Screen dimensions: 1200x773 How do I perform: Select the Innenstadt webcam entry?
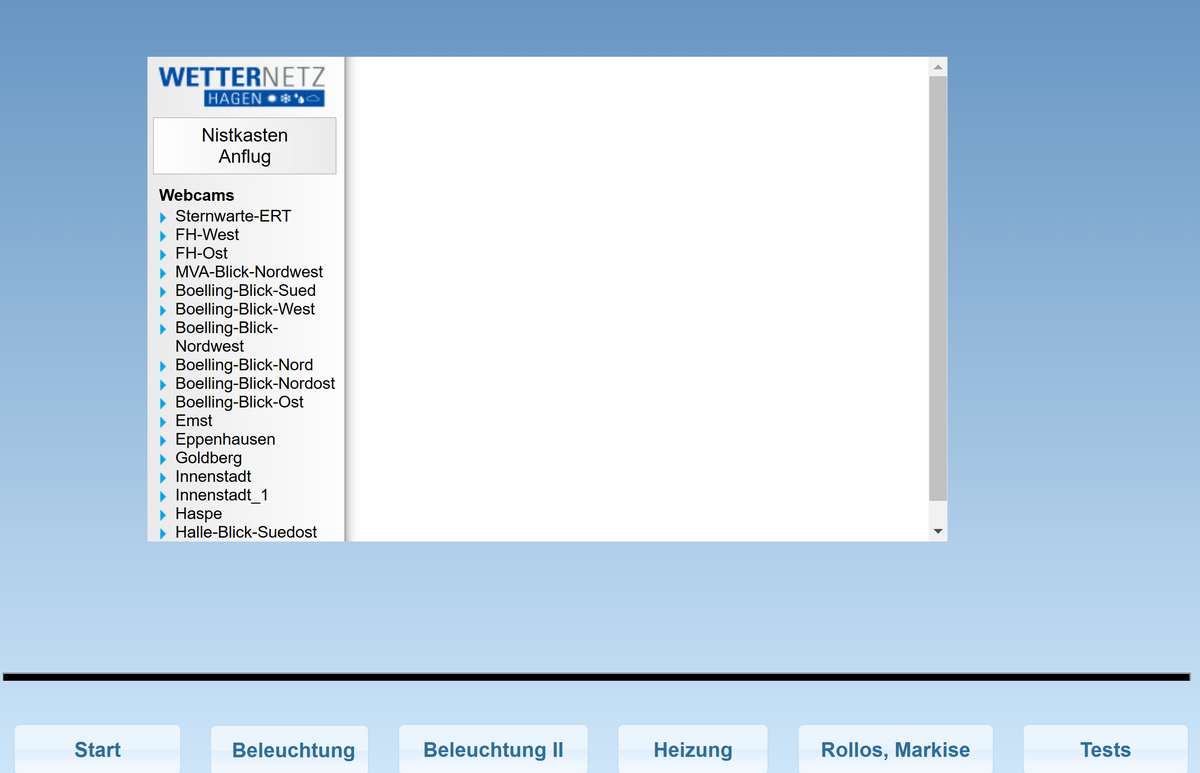[213, 477]
